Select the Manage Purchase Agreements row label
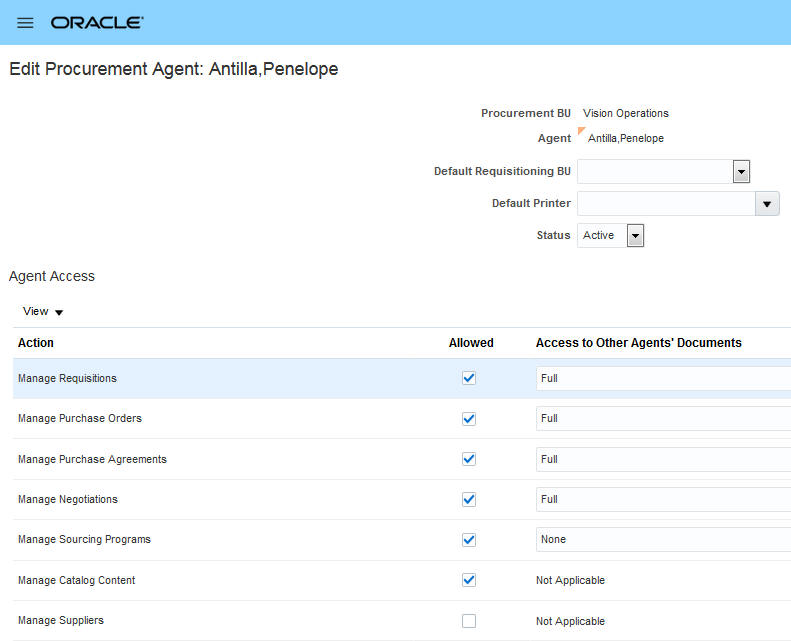 [x=92, y=459]
